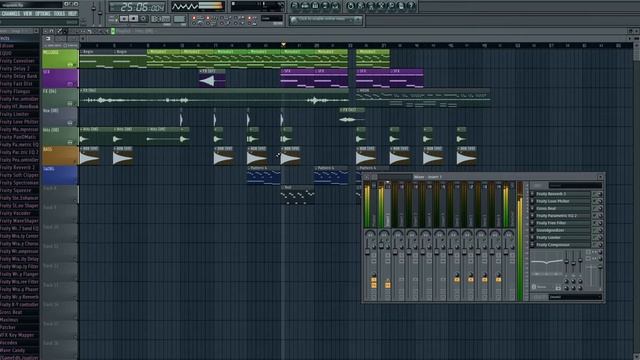Start playback with the Play button
Image resolution: width=640 pixels, height=360 pixels.
124,19
